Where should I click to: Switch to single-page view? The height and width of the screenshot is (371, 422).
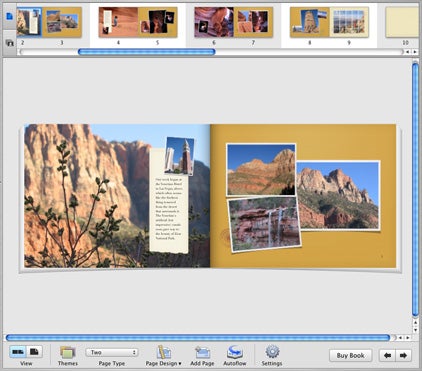34,352
